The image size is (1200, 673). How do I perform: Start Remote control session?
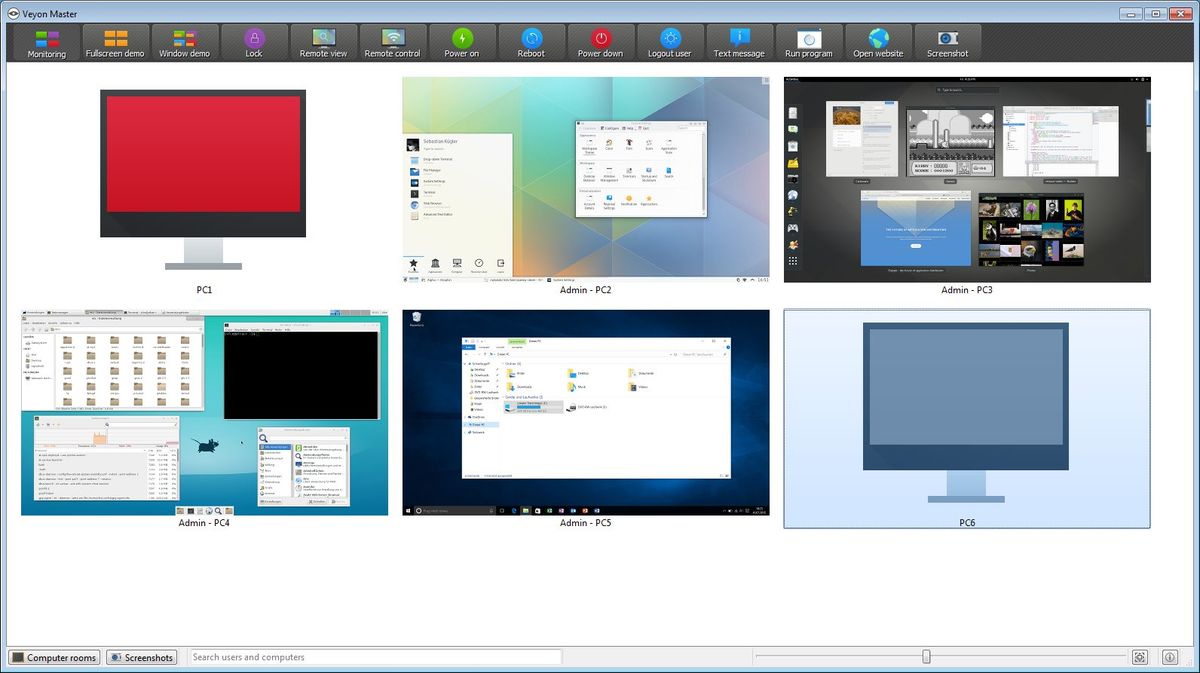pos(392,42)
